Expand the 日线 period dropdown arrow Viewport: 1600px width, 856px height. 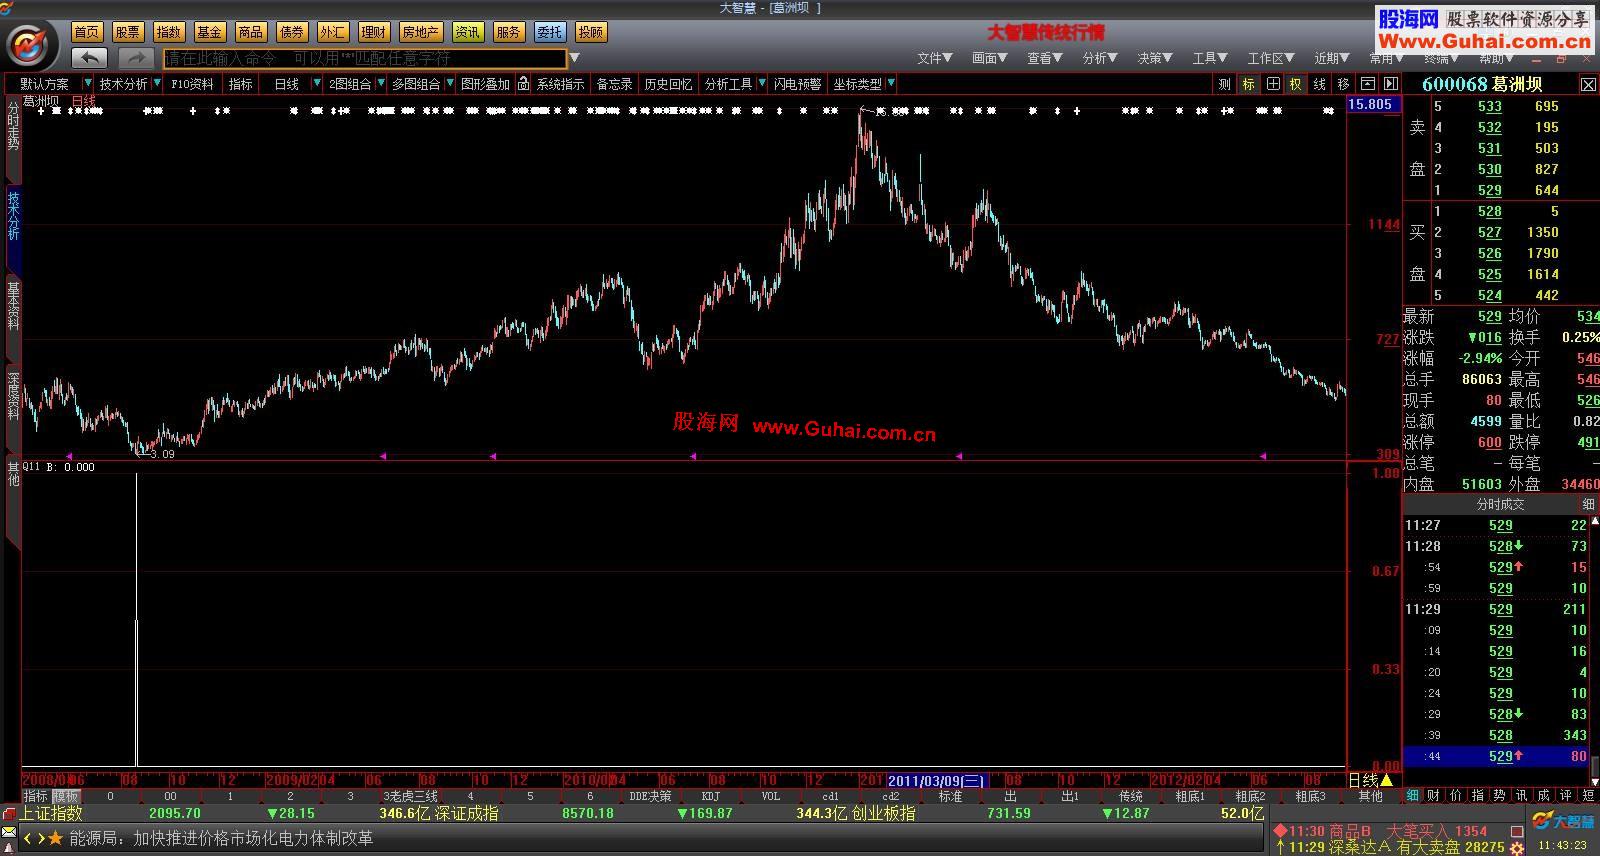[x=317, y=84]
